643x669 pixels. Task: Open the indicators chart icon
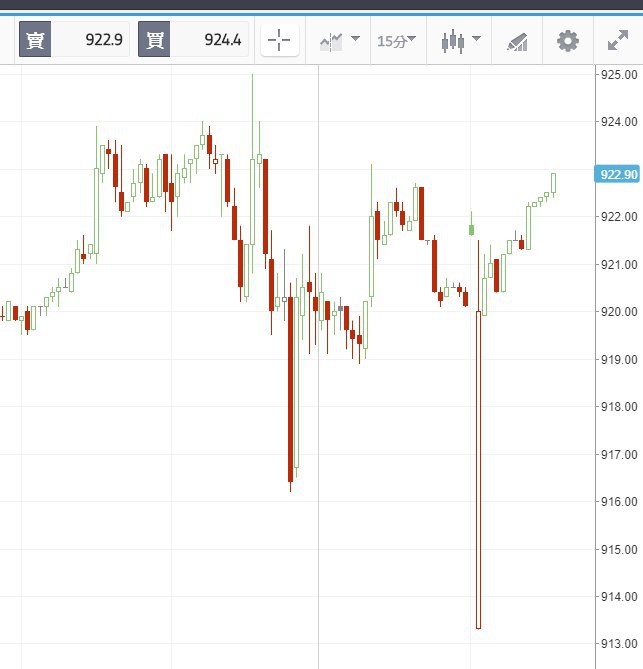click(x=331, y=42)
